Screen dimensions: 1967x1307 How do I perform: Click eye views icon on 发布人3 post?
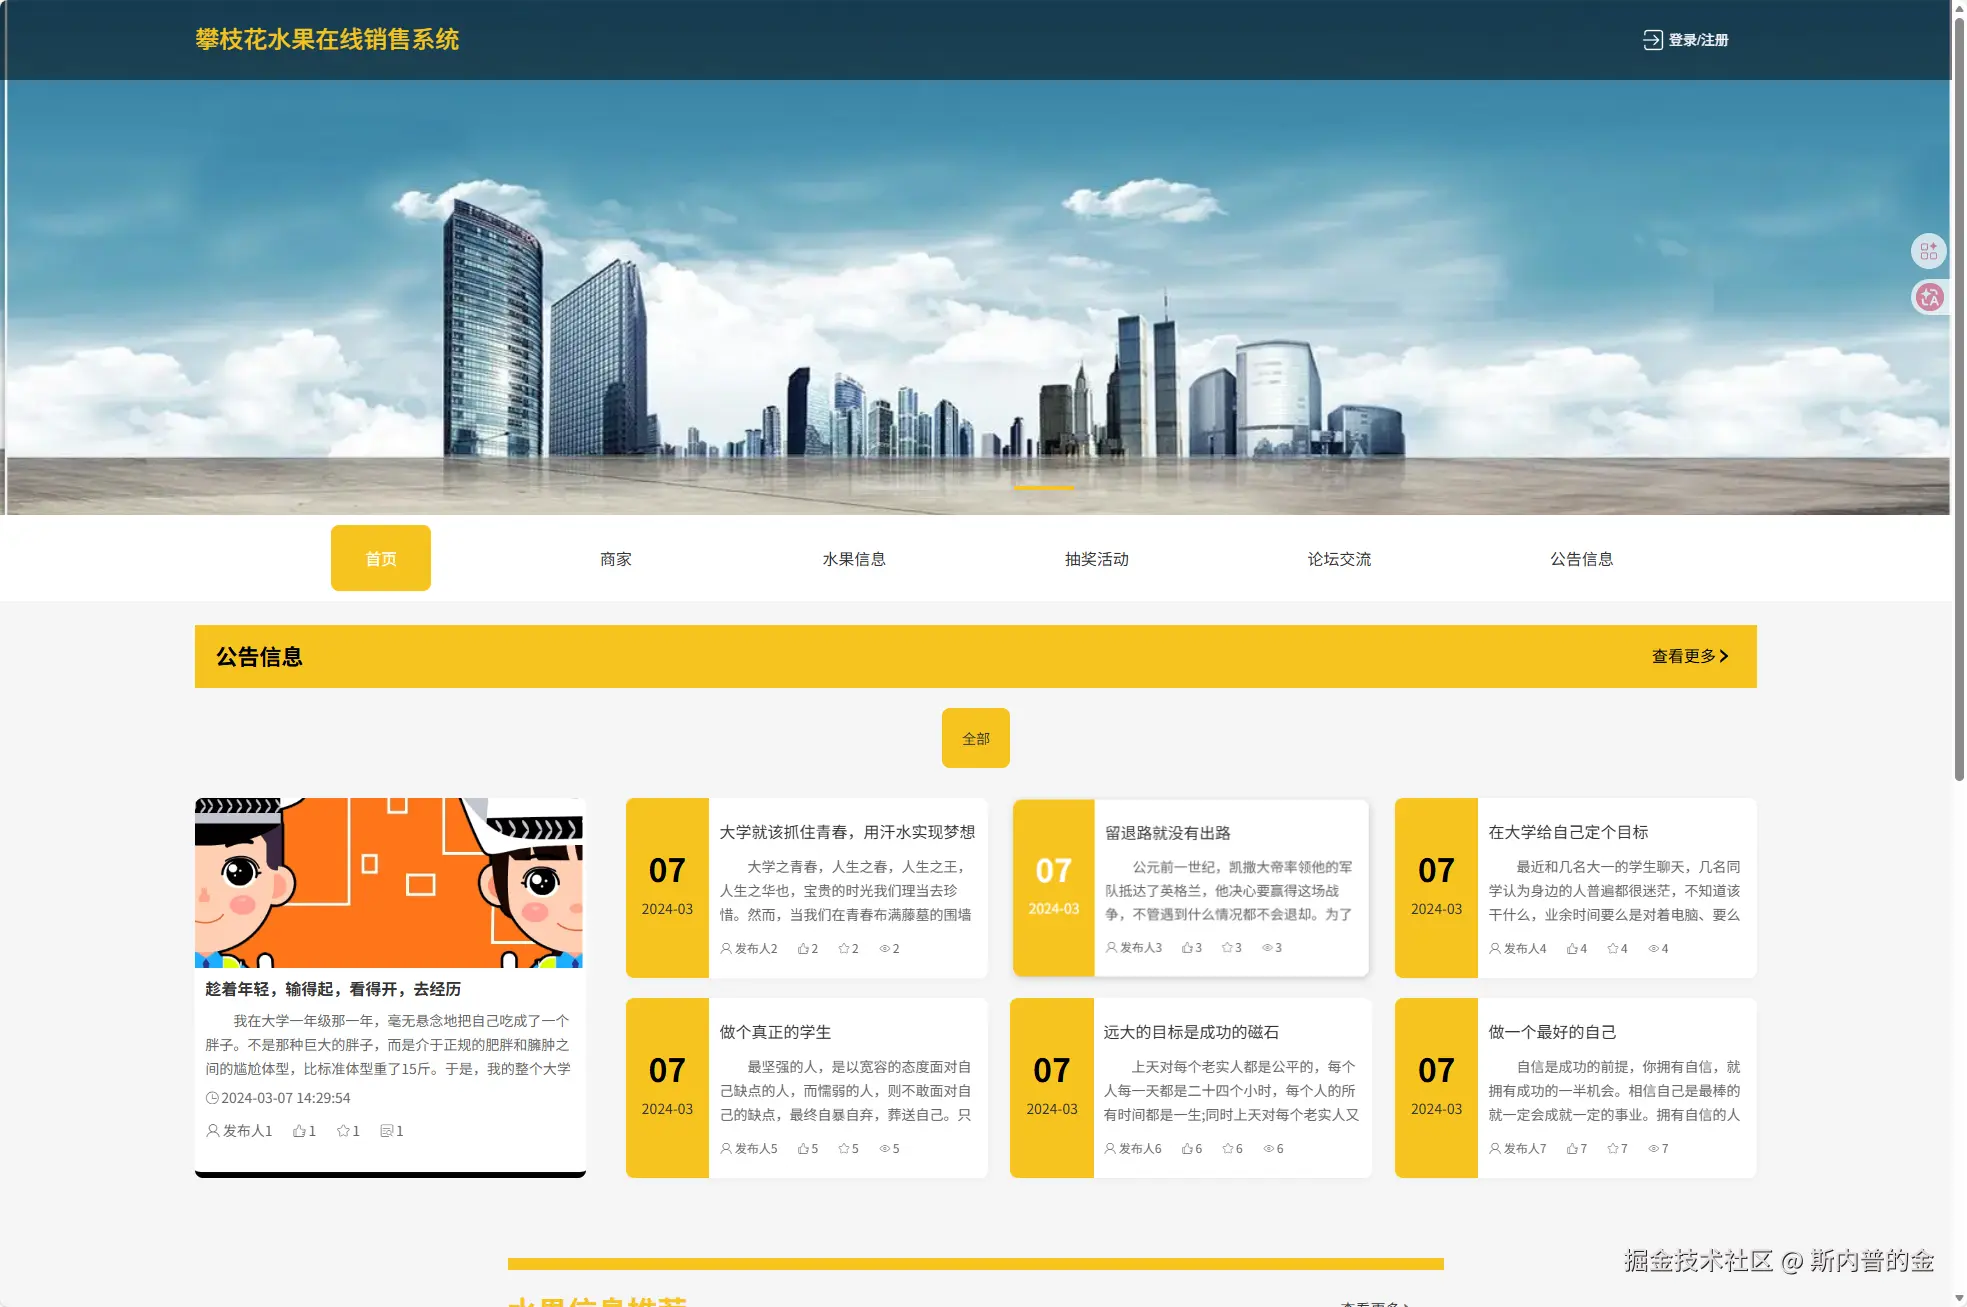pos(1267,948)
